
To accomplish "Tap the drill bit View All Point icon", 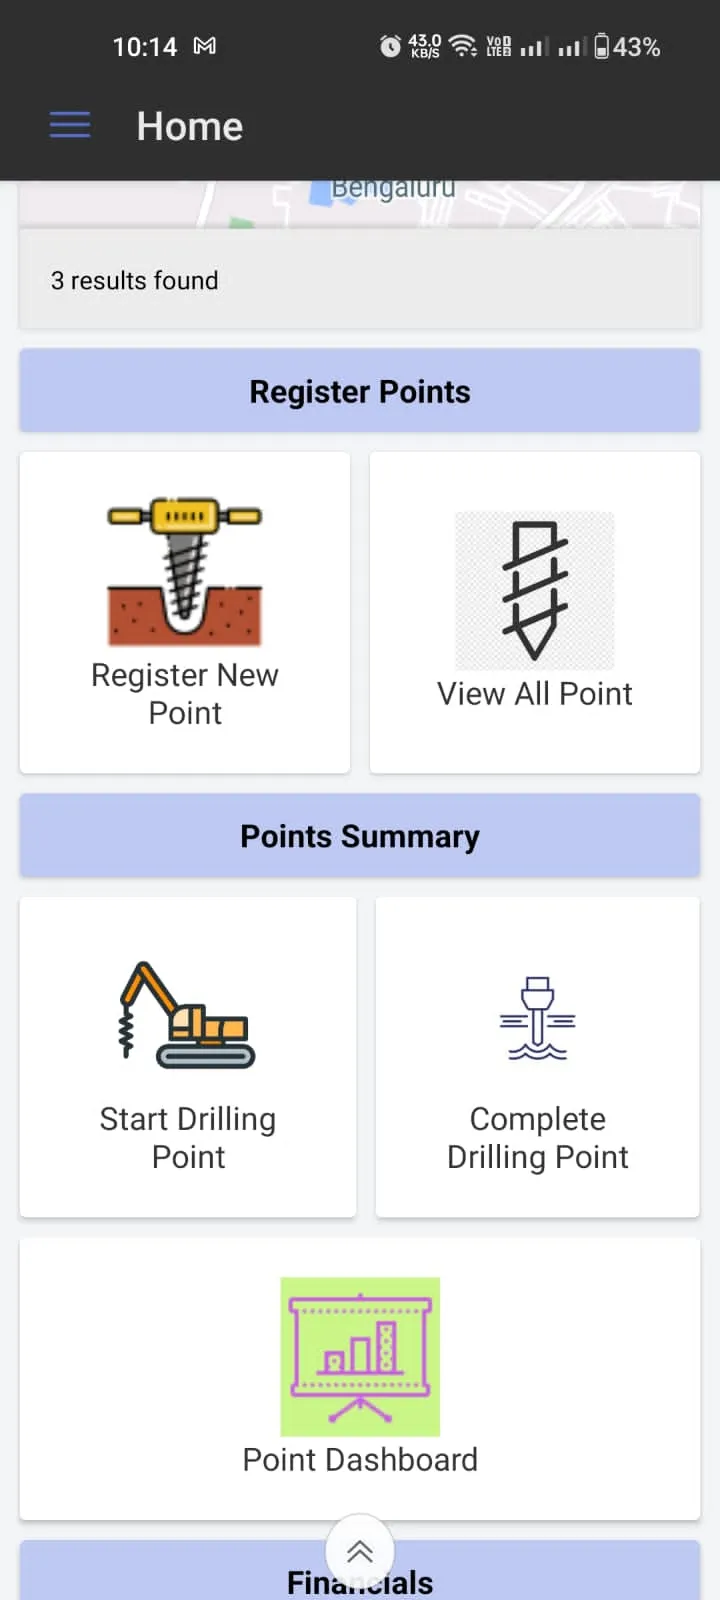I will pyautogui.click(x=535, y=590).
